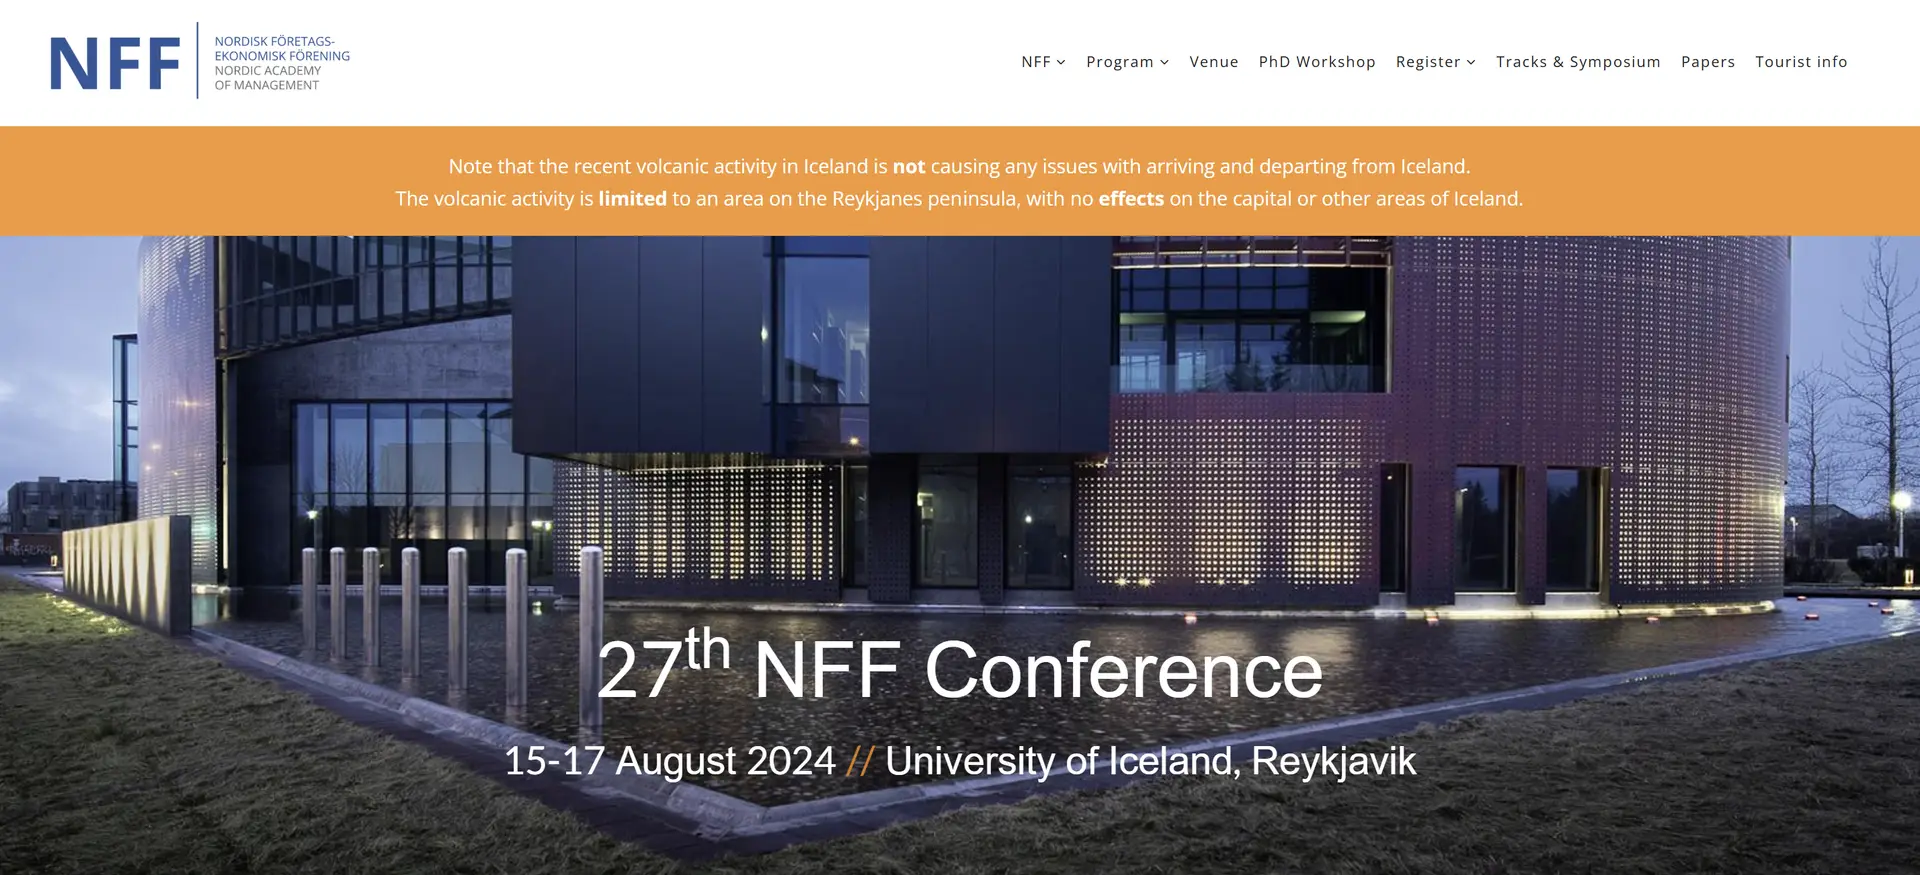Click the NFF logo in the header
The image size is (1920, 875).
200,62
